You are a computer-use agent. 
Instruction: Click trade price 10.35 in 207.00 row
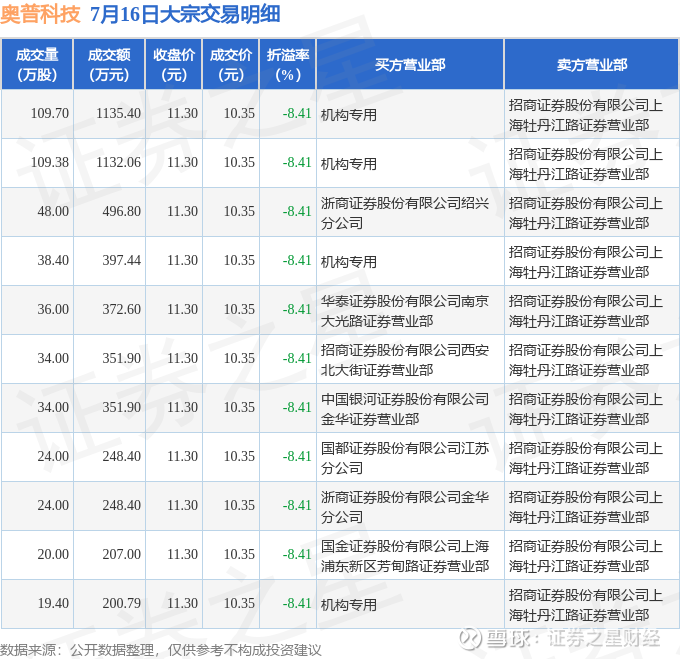(239, 554)
